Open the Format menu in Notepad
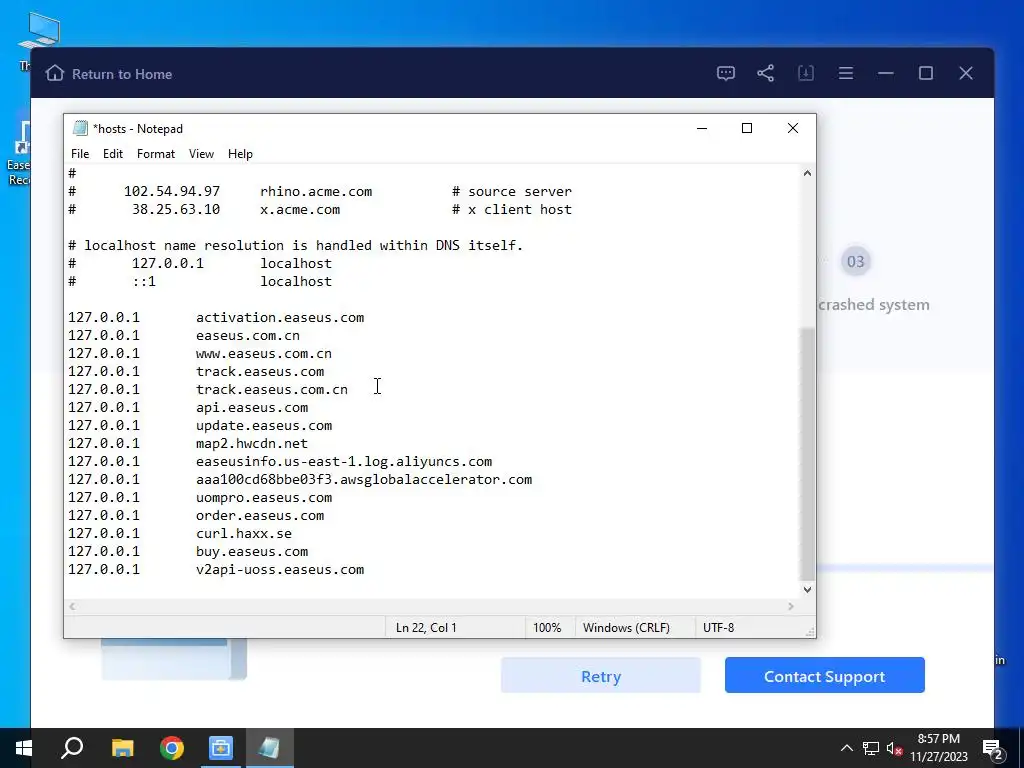The height and width of the screenshot is (768, 1024). click(x=155, y=153)
